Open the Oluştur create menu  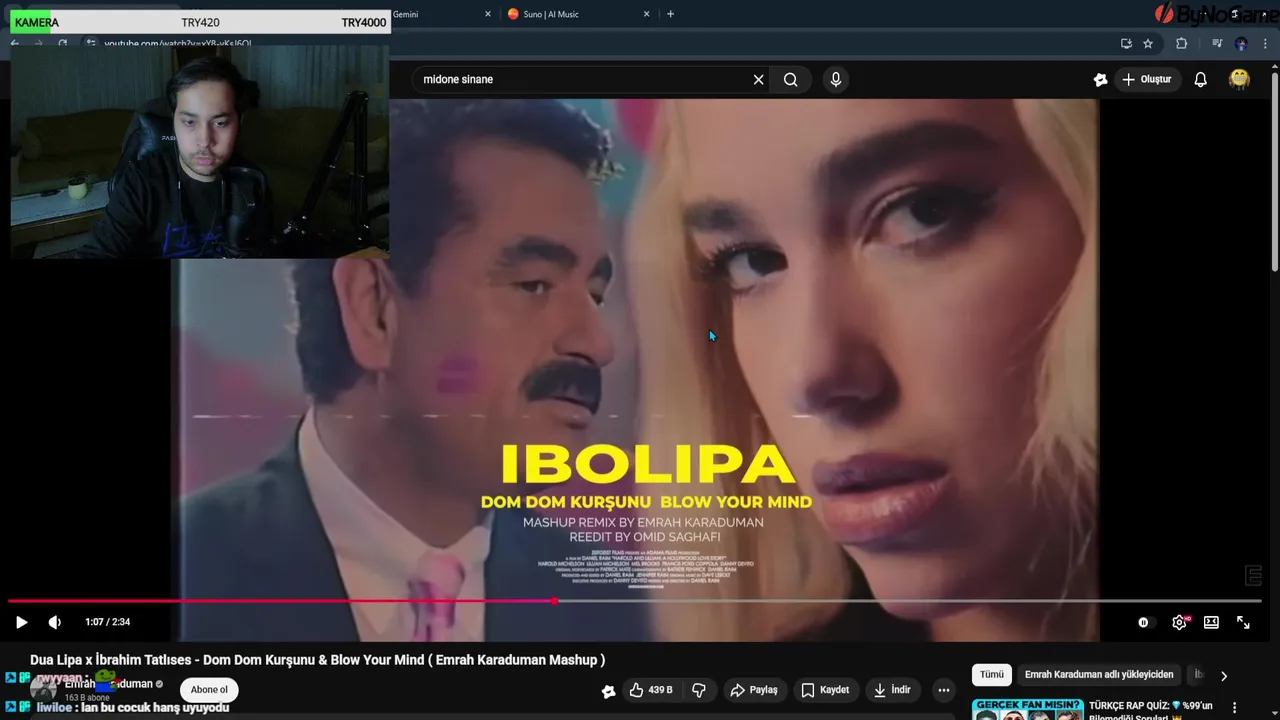[x=1146, y=79]
